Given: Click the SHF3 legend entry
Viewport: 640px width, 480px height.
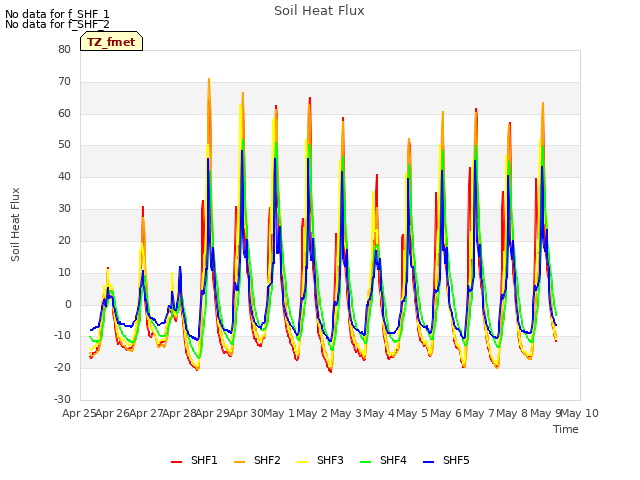Looking at the screenshot, I should point(320,460).
